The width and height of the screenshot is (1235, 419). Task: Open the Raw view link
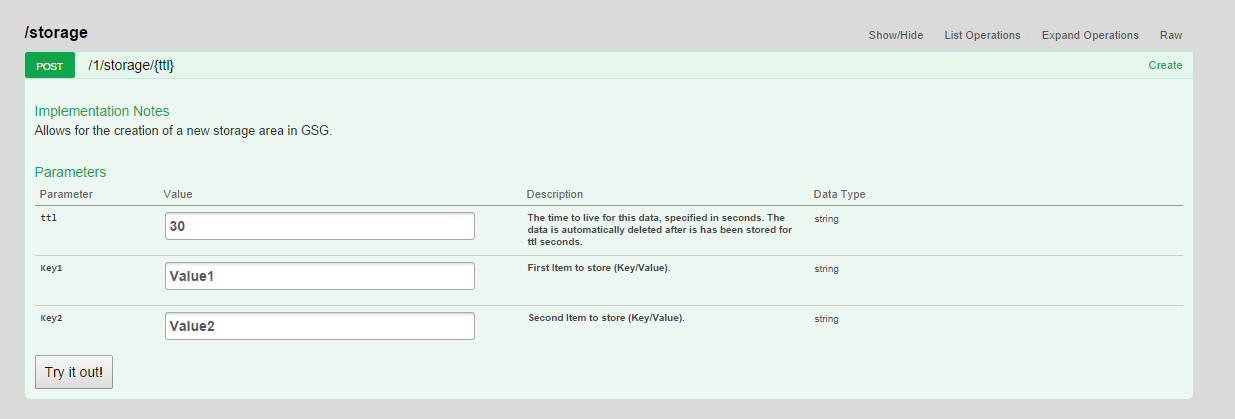[x=1171, y=35]
